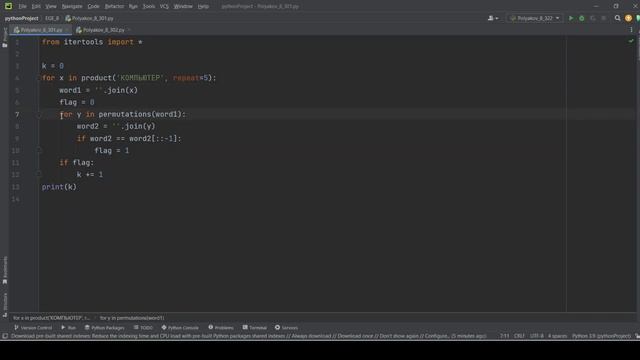The height and width of the screenshot is (360, 640).
Task: Open the Terminal tool window
Action: [254, 327]
